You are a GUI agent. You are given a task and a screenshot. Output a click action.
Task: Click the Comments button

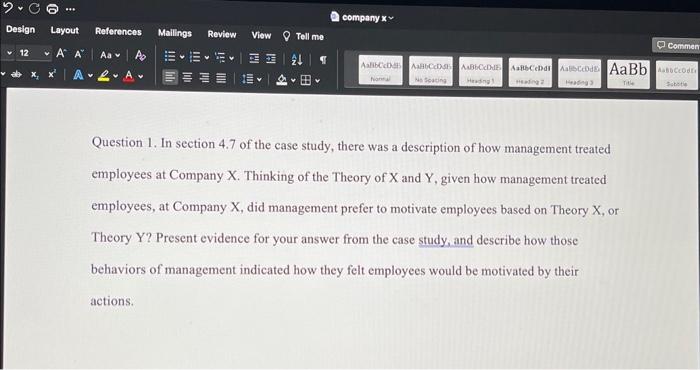point(676,45)
